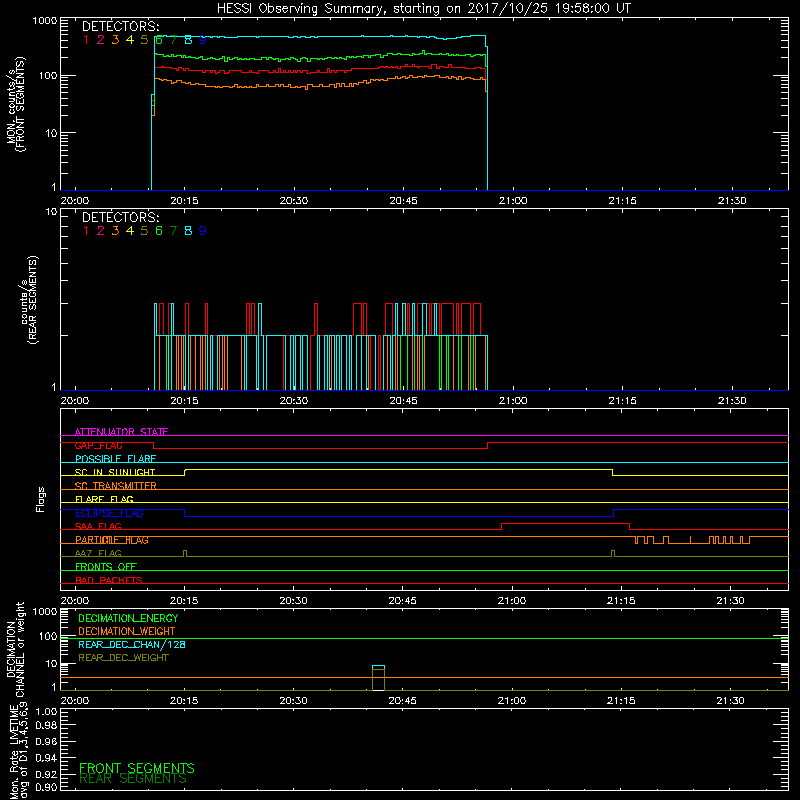Click the BAD_PACKETS flag label
Image resolution: width=800 pixels, height=800 pixels.
coord(109,581)
